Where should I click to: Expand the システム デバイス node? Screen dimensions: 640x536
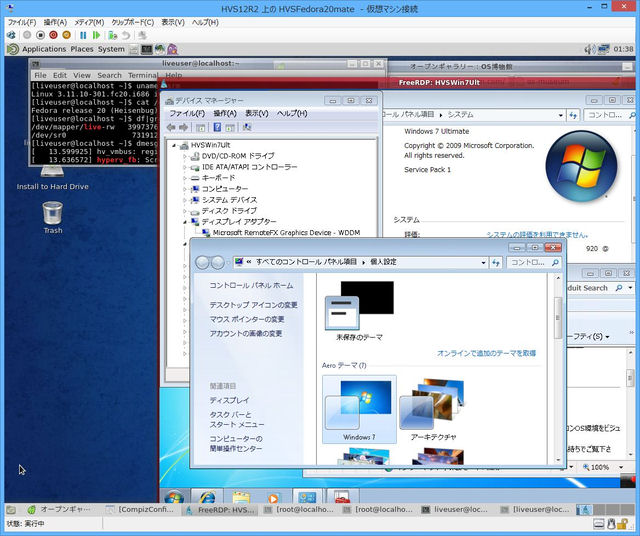click(184, 200)
